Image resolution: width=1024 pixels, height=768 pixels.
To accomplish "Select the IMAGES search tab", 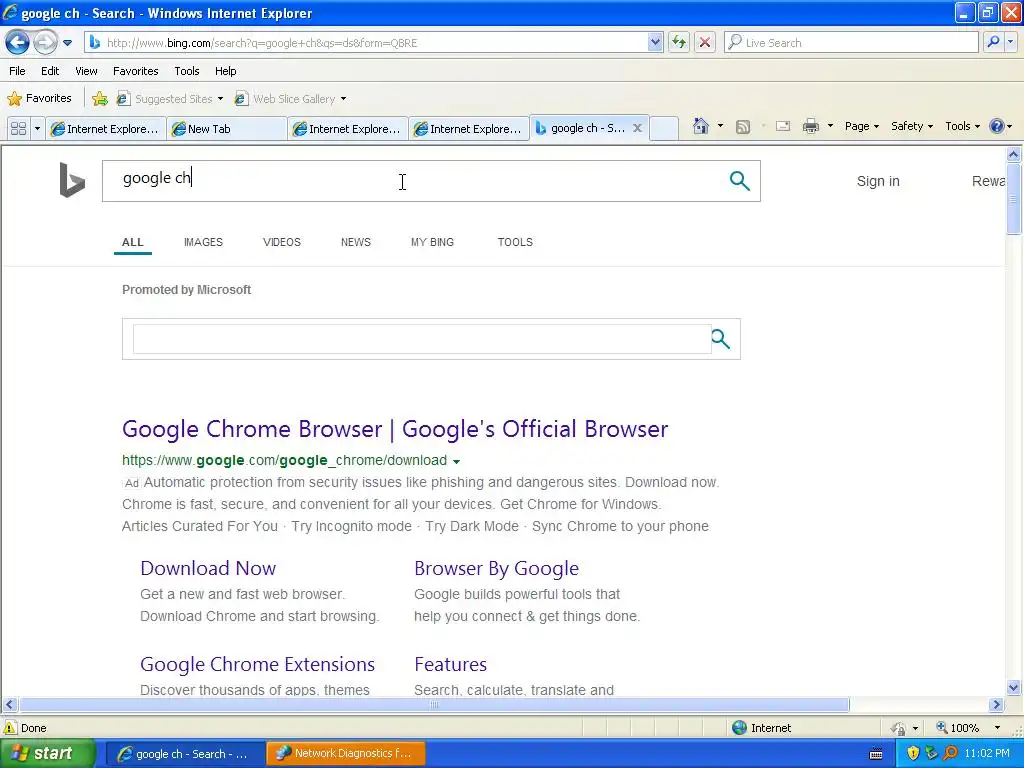I will [x=203, y=242].
